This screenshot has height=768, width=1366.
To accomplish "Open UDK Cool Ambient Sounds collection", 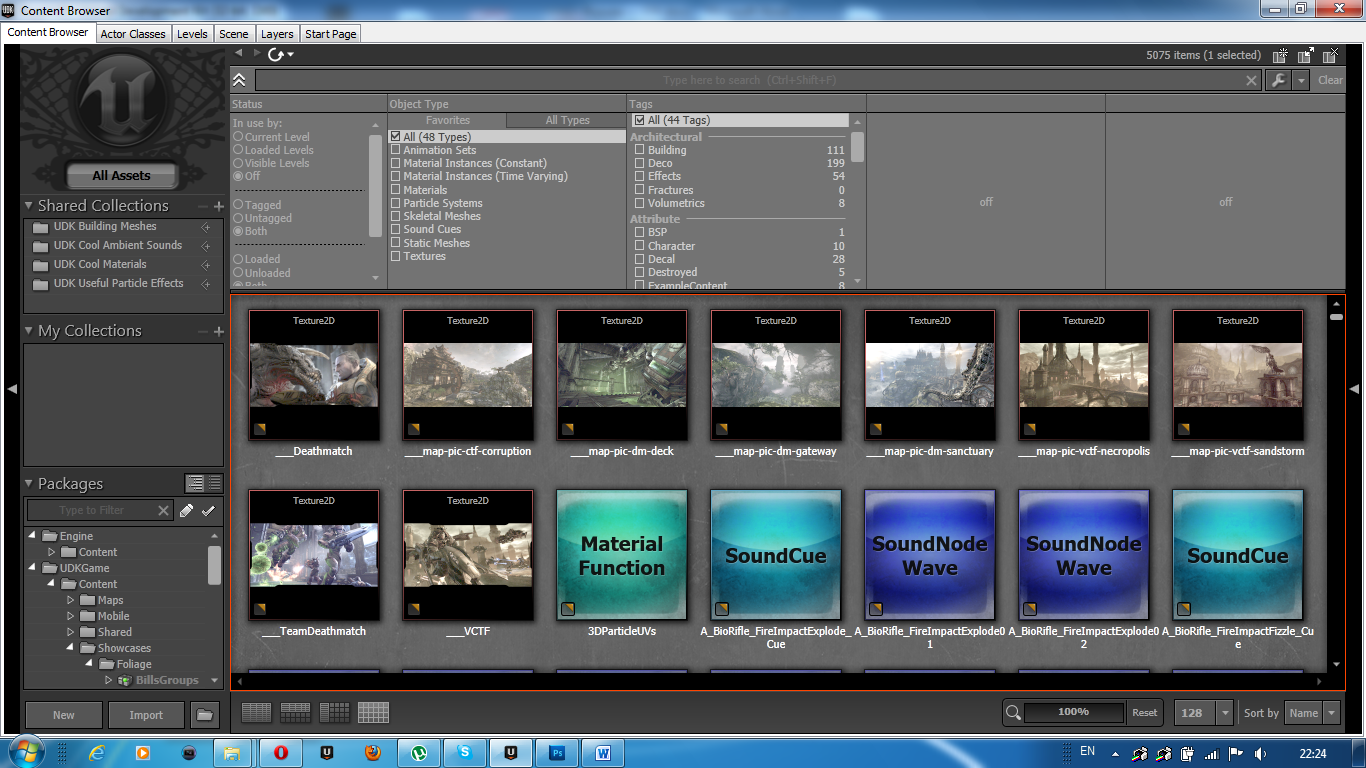I will (x=118, y=246).
